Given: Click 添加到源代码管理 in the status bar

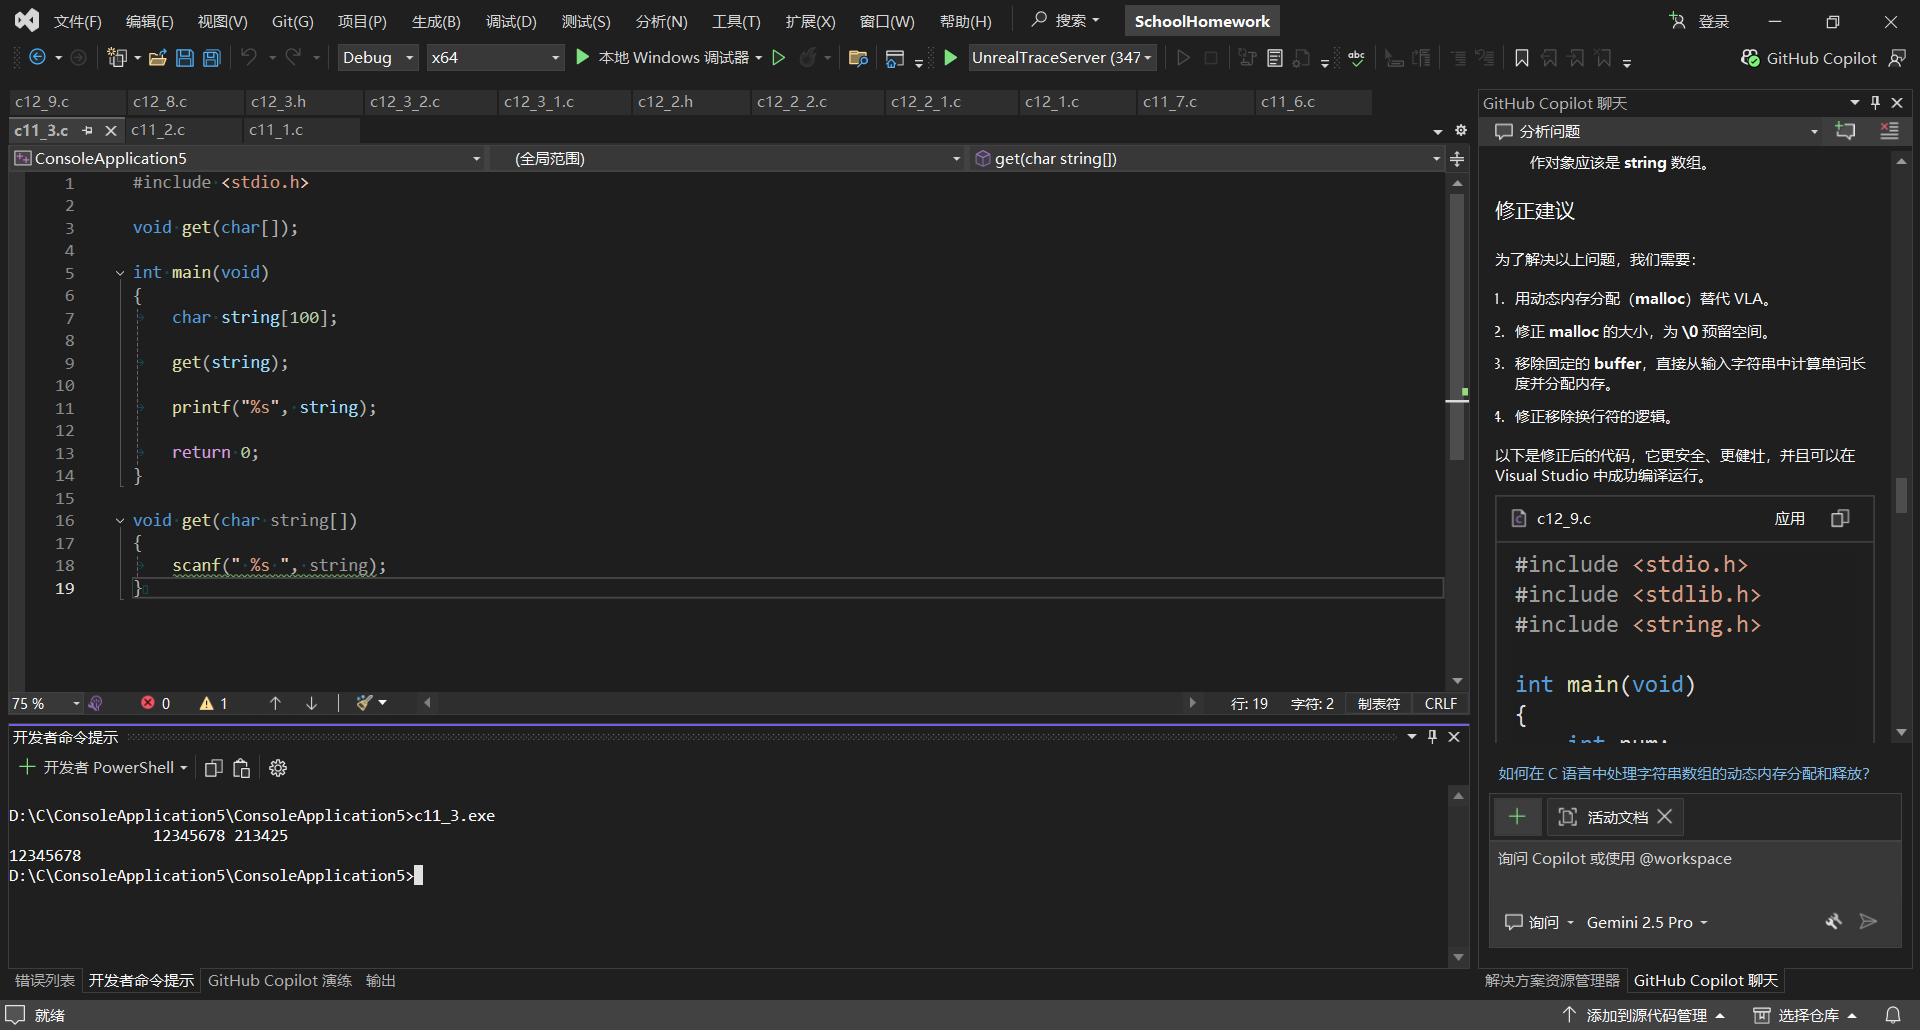Looking at the screenshot, I should pos(1644,1015).
